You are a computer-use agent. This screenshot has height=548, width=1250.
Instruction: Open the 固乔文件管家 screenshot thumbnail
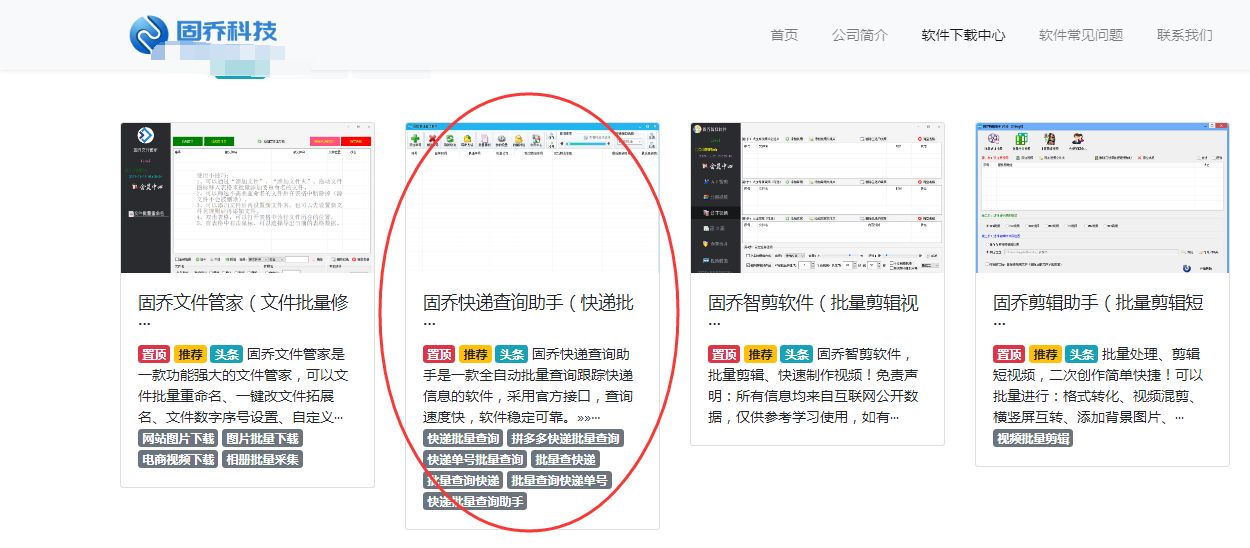pos(247,198)
